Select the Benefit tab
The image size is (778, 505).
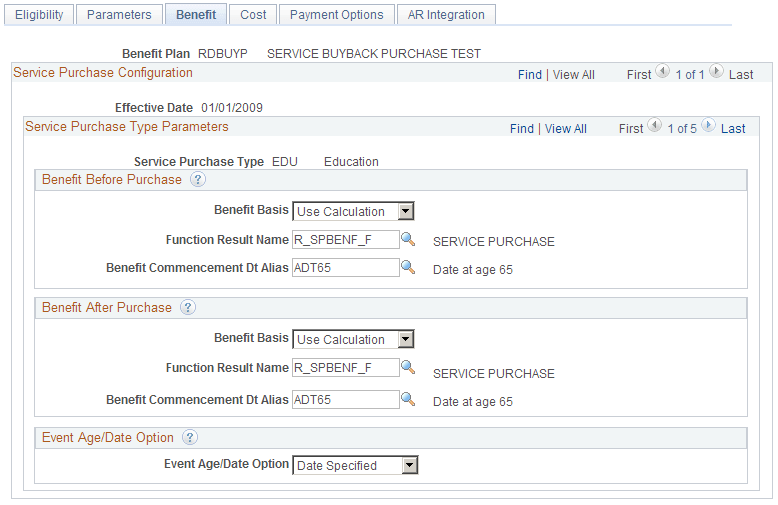pos(196,14)
